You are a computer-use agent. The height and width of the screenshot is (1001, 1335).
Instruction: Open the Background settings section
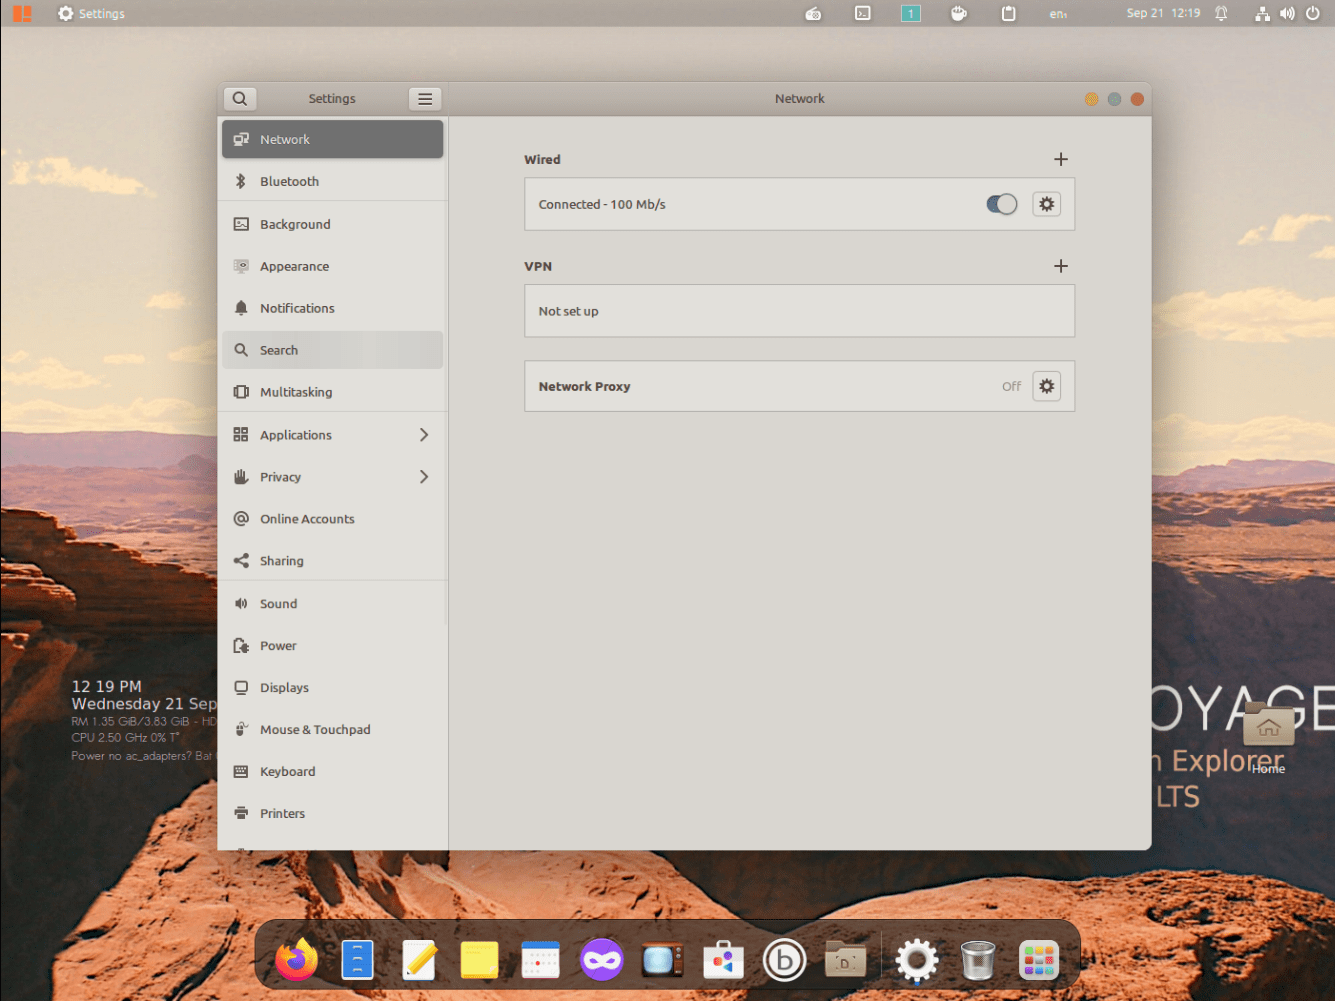(x=295, y=223)
